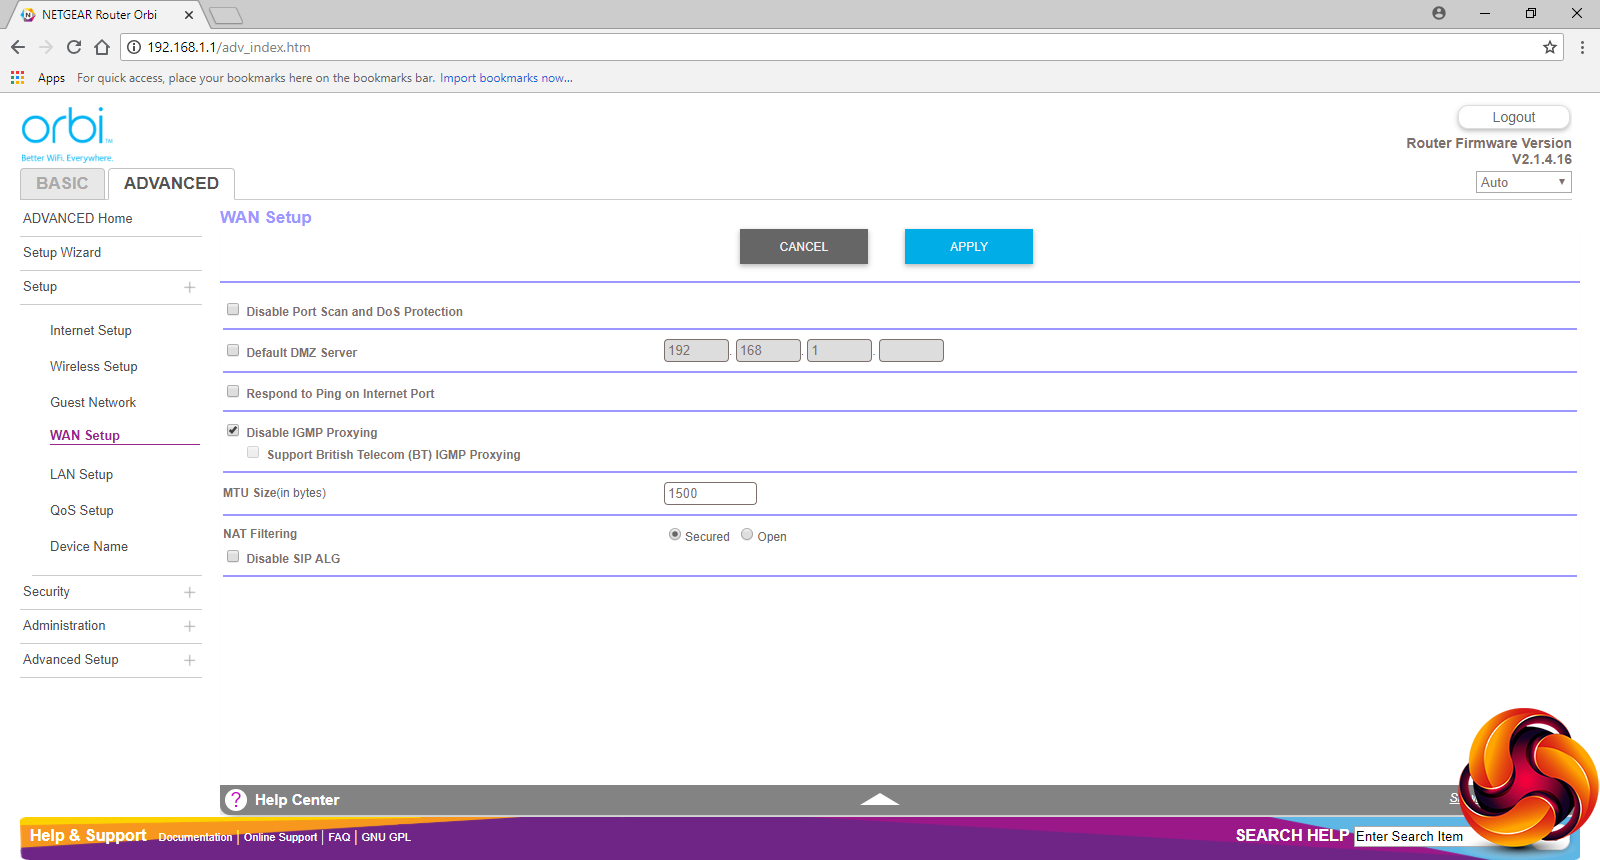Check the Default DMZ Server box
The width and height of the screenshot is (1600, 860).
[x=233, y=351]
